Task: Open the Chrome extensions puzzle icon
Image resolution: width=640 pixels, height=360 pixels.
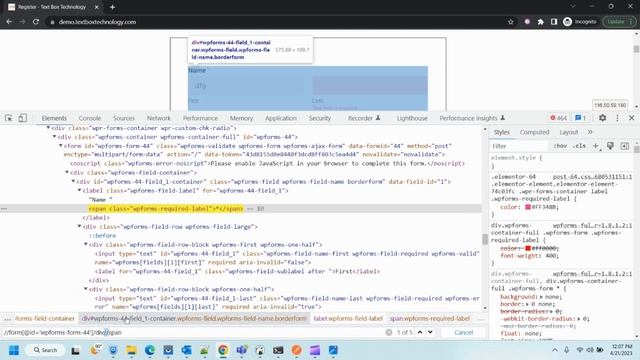Action: [x=540, y=22]
